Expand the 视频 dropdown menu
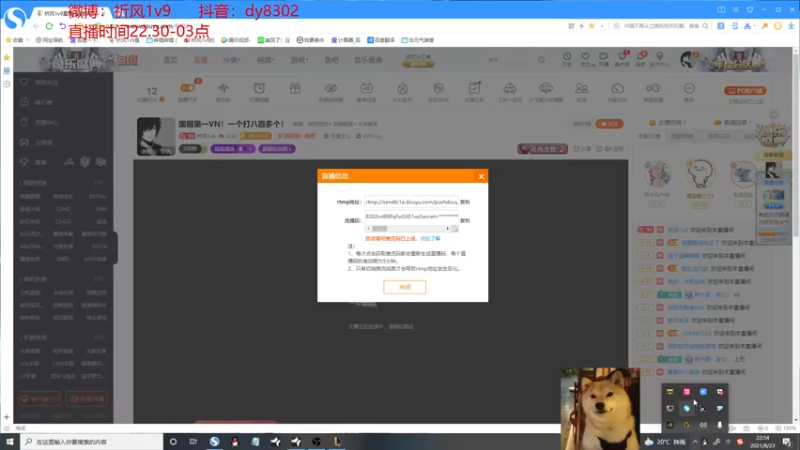This screenshot has width=800, height=450. [x=265, y=60]
